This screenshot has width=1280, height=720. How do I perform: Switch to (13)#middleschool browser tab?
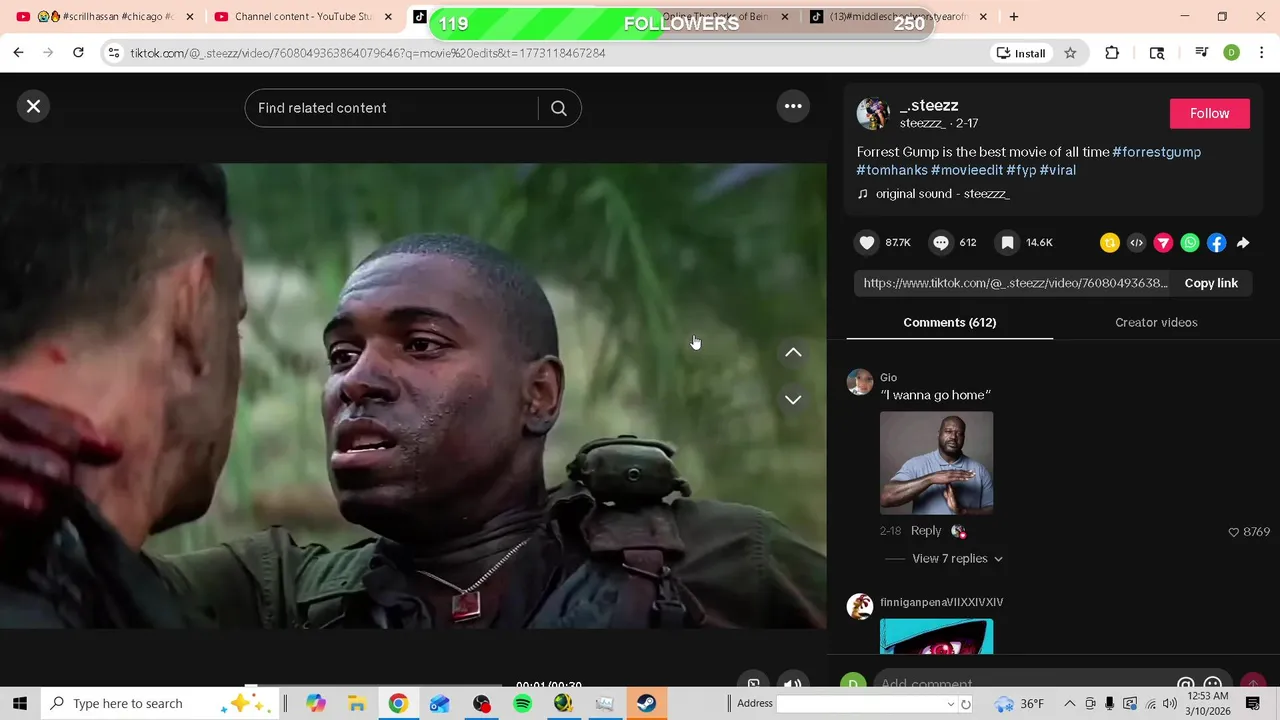tap(899, 17)
